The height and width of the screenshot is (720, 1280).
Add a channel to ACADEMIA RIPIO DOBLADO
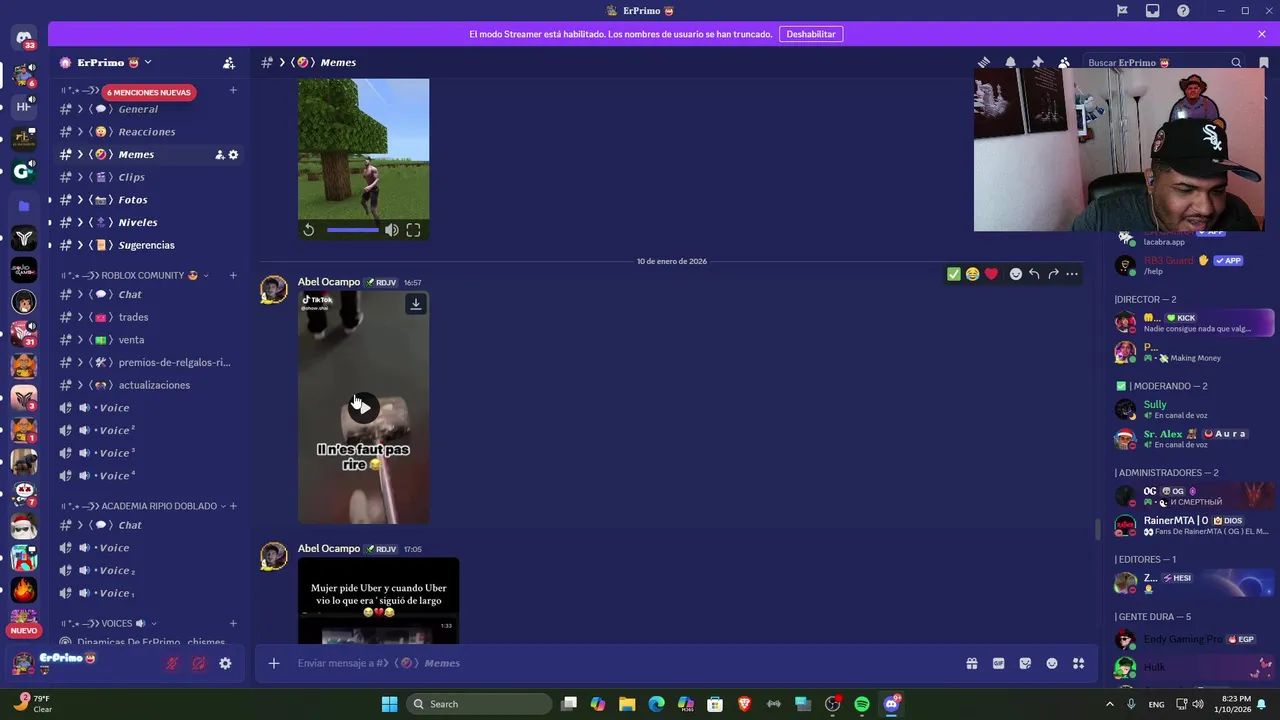(233, 506)
